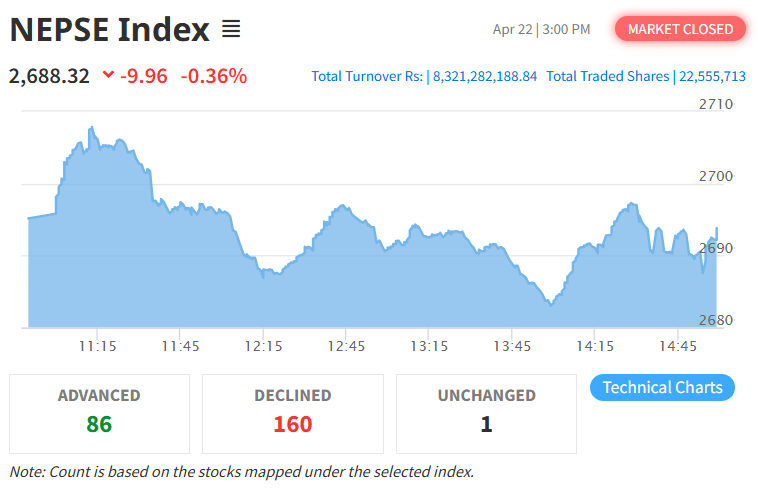The height and width of the screenshot is (498, 758).
Task: Click the 14:45 label on time axis
Action: coord(678,346)
